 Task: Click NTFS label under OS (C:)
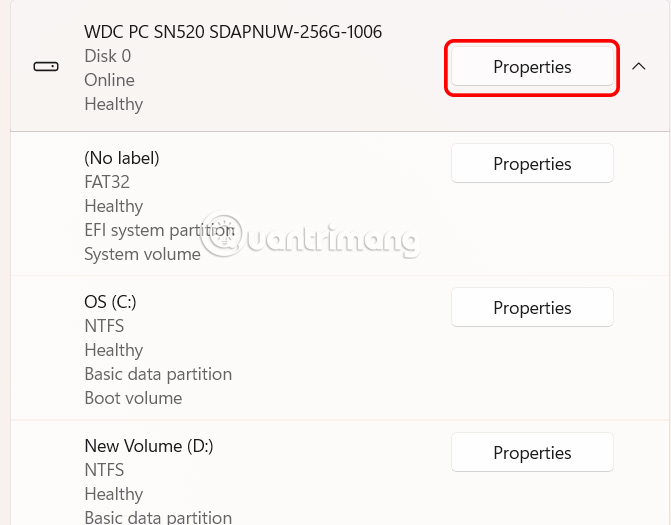point(104,326)
